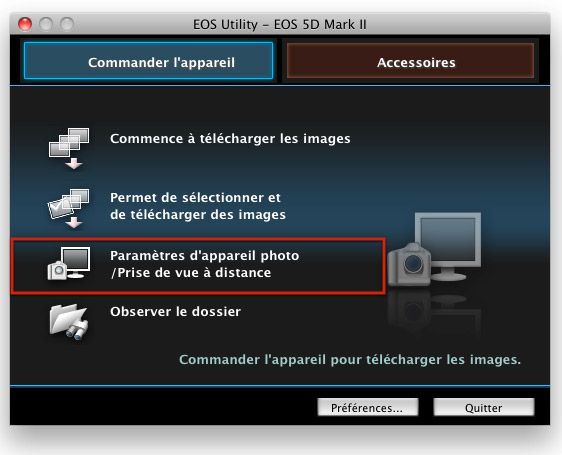Start "Commence à télécharger les images"
This screenshot has width=562, height=455.
[x=230, y=139]
